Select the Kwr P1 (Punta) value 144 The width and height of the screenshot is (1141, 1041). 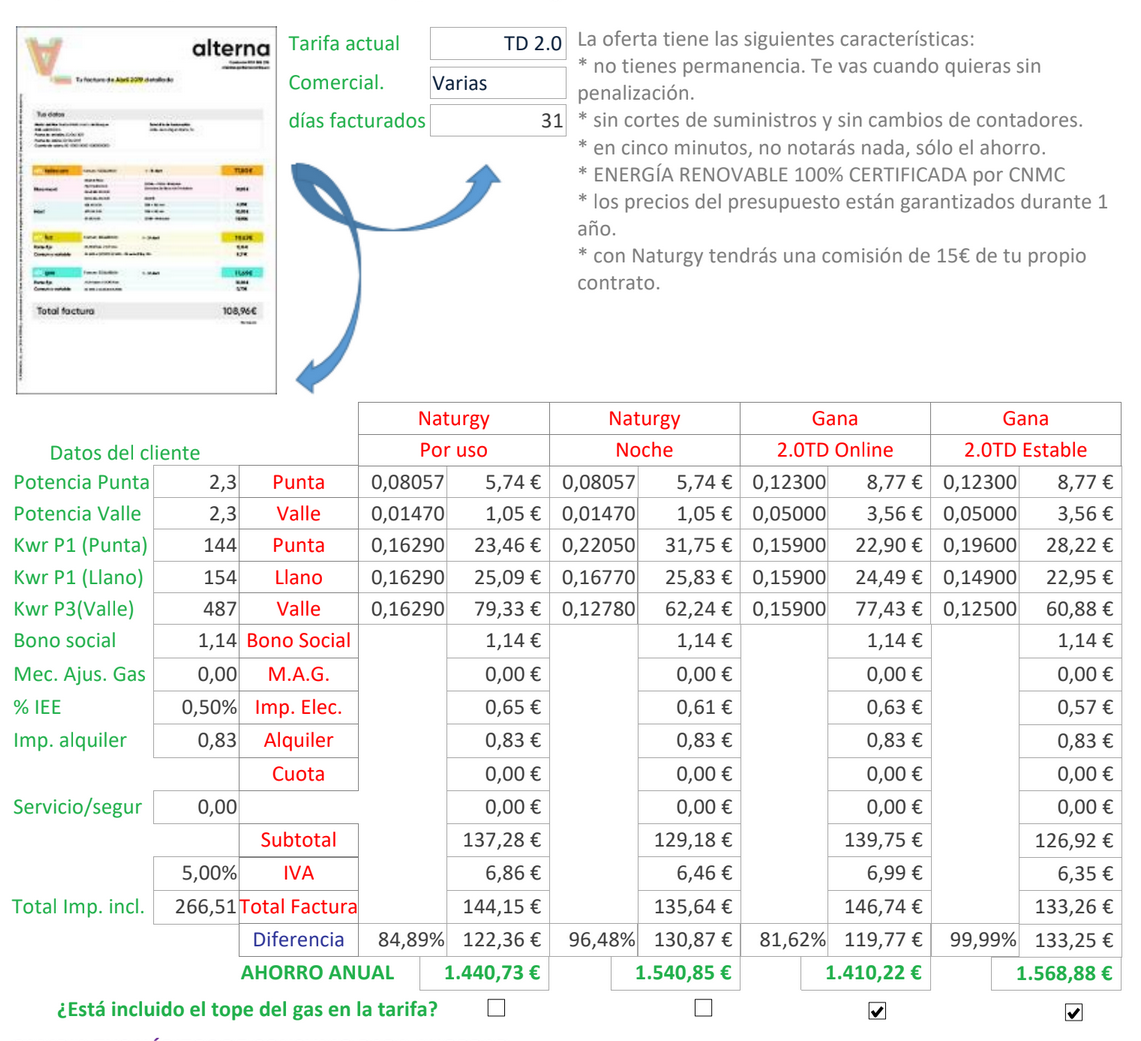(196, 546)
